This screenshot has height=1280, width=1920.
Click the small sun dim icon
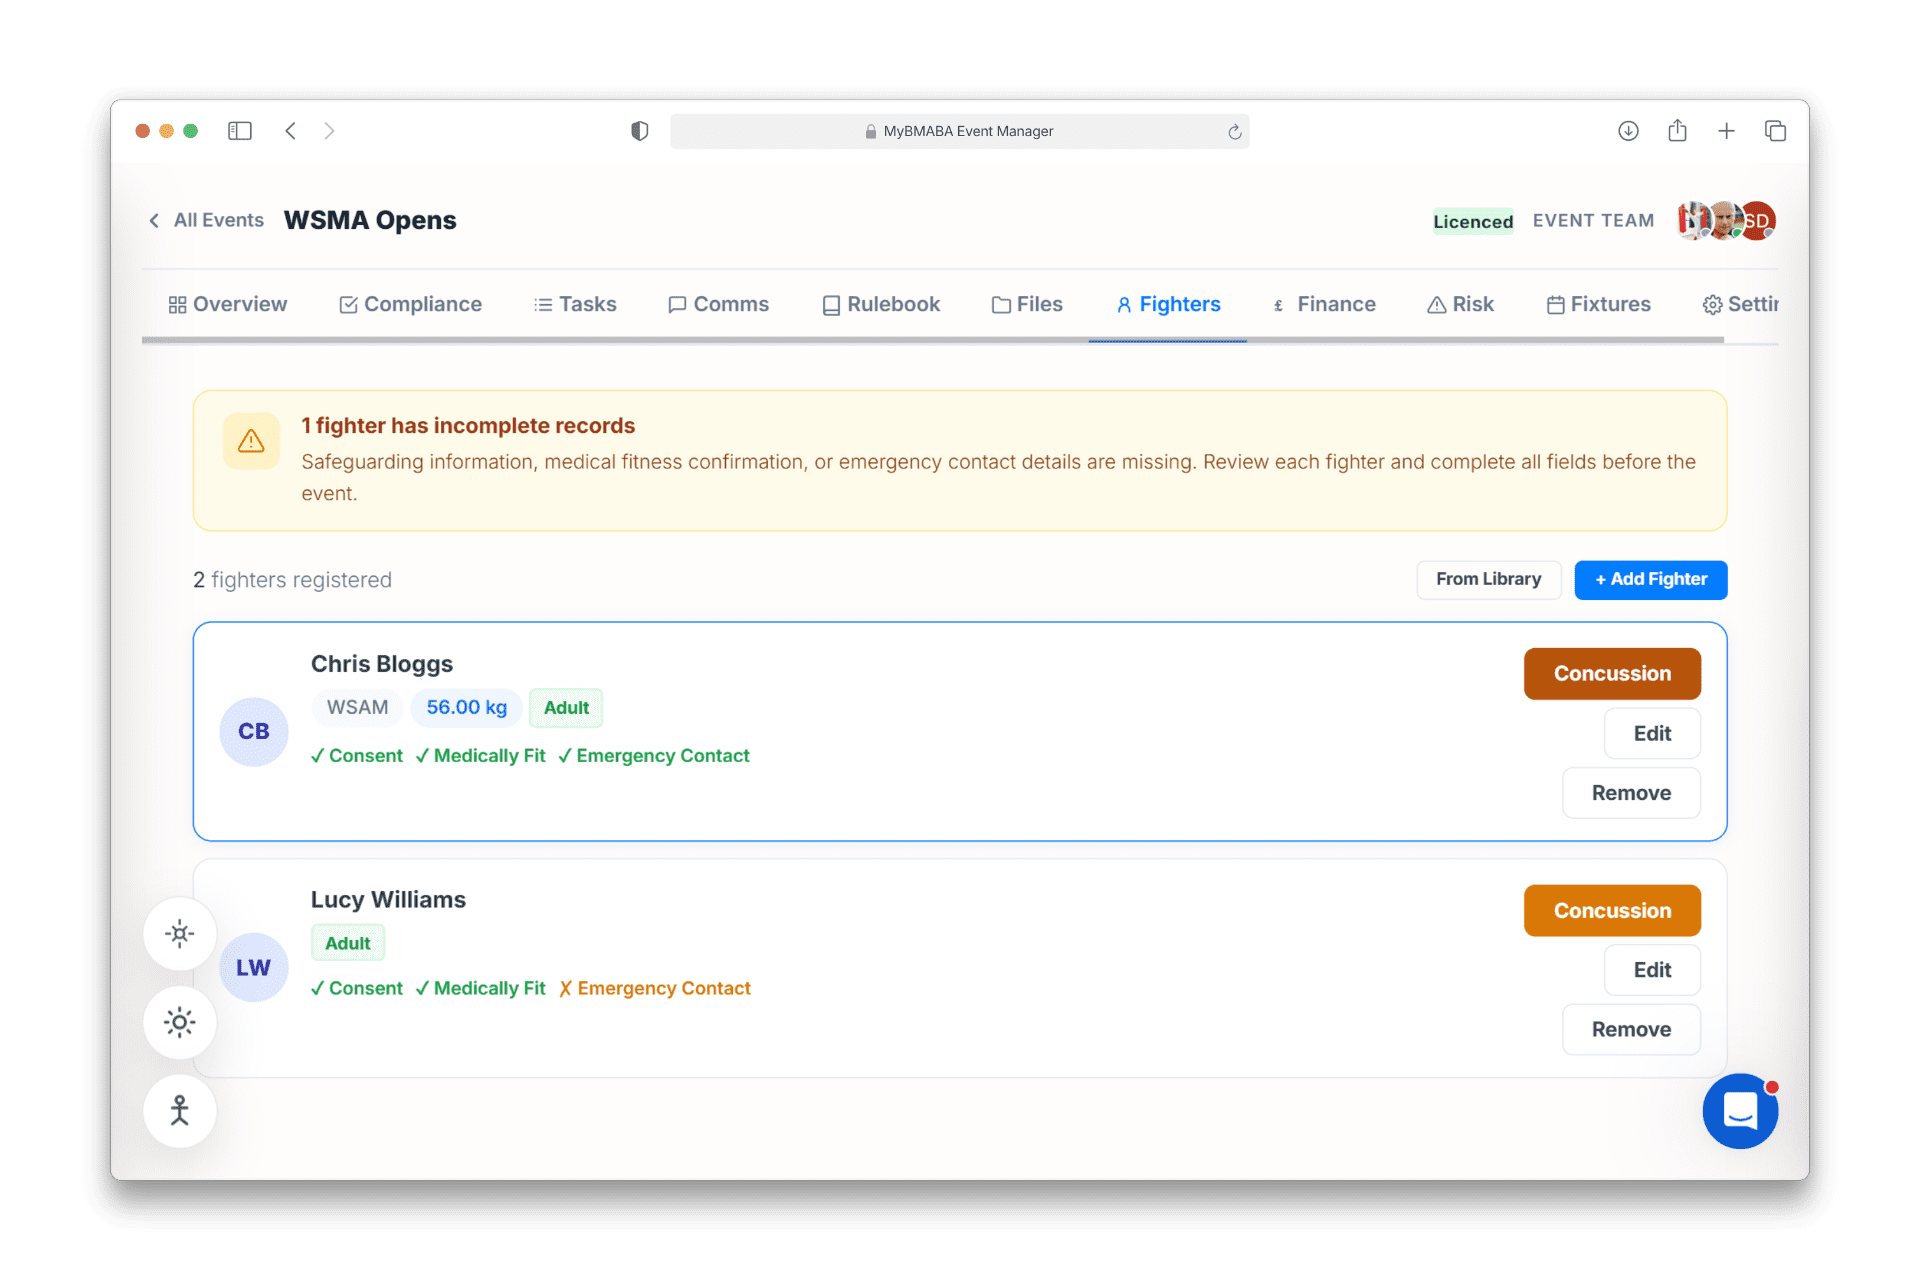[180, 934]
